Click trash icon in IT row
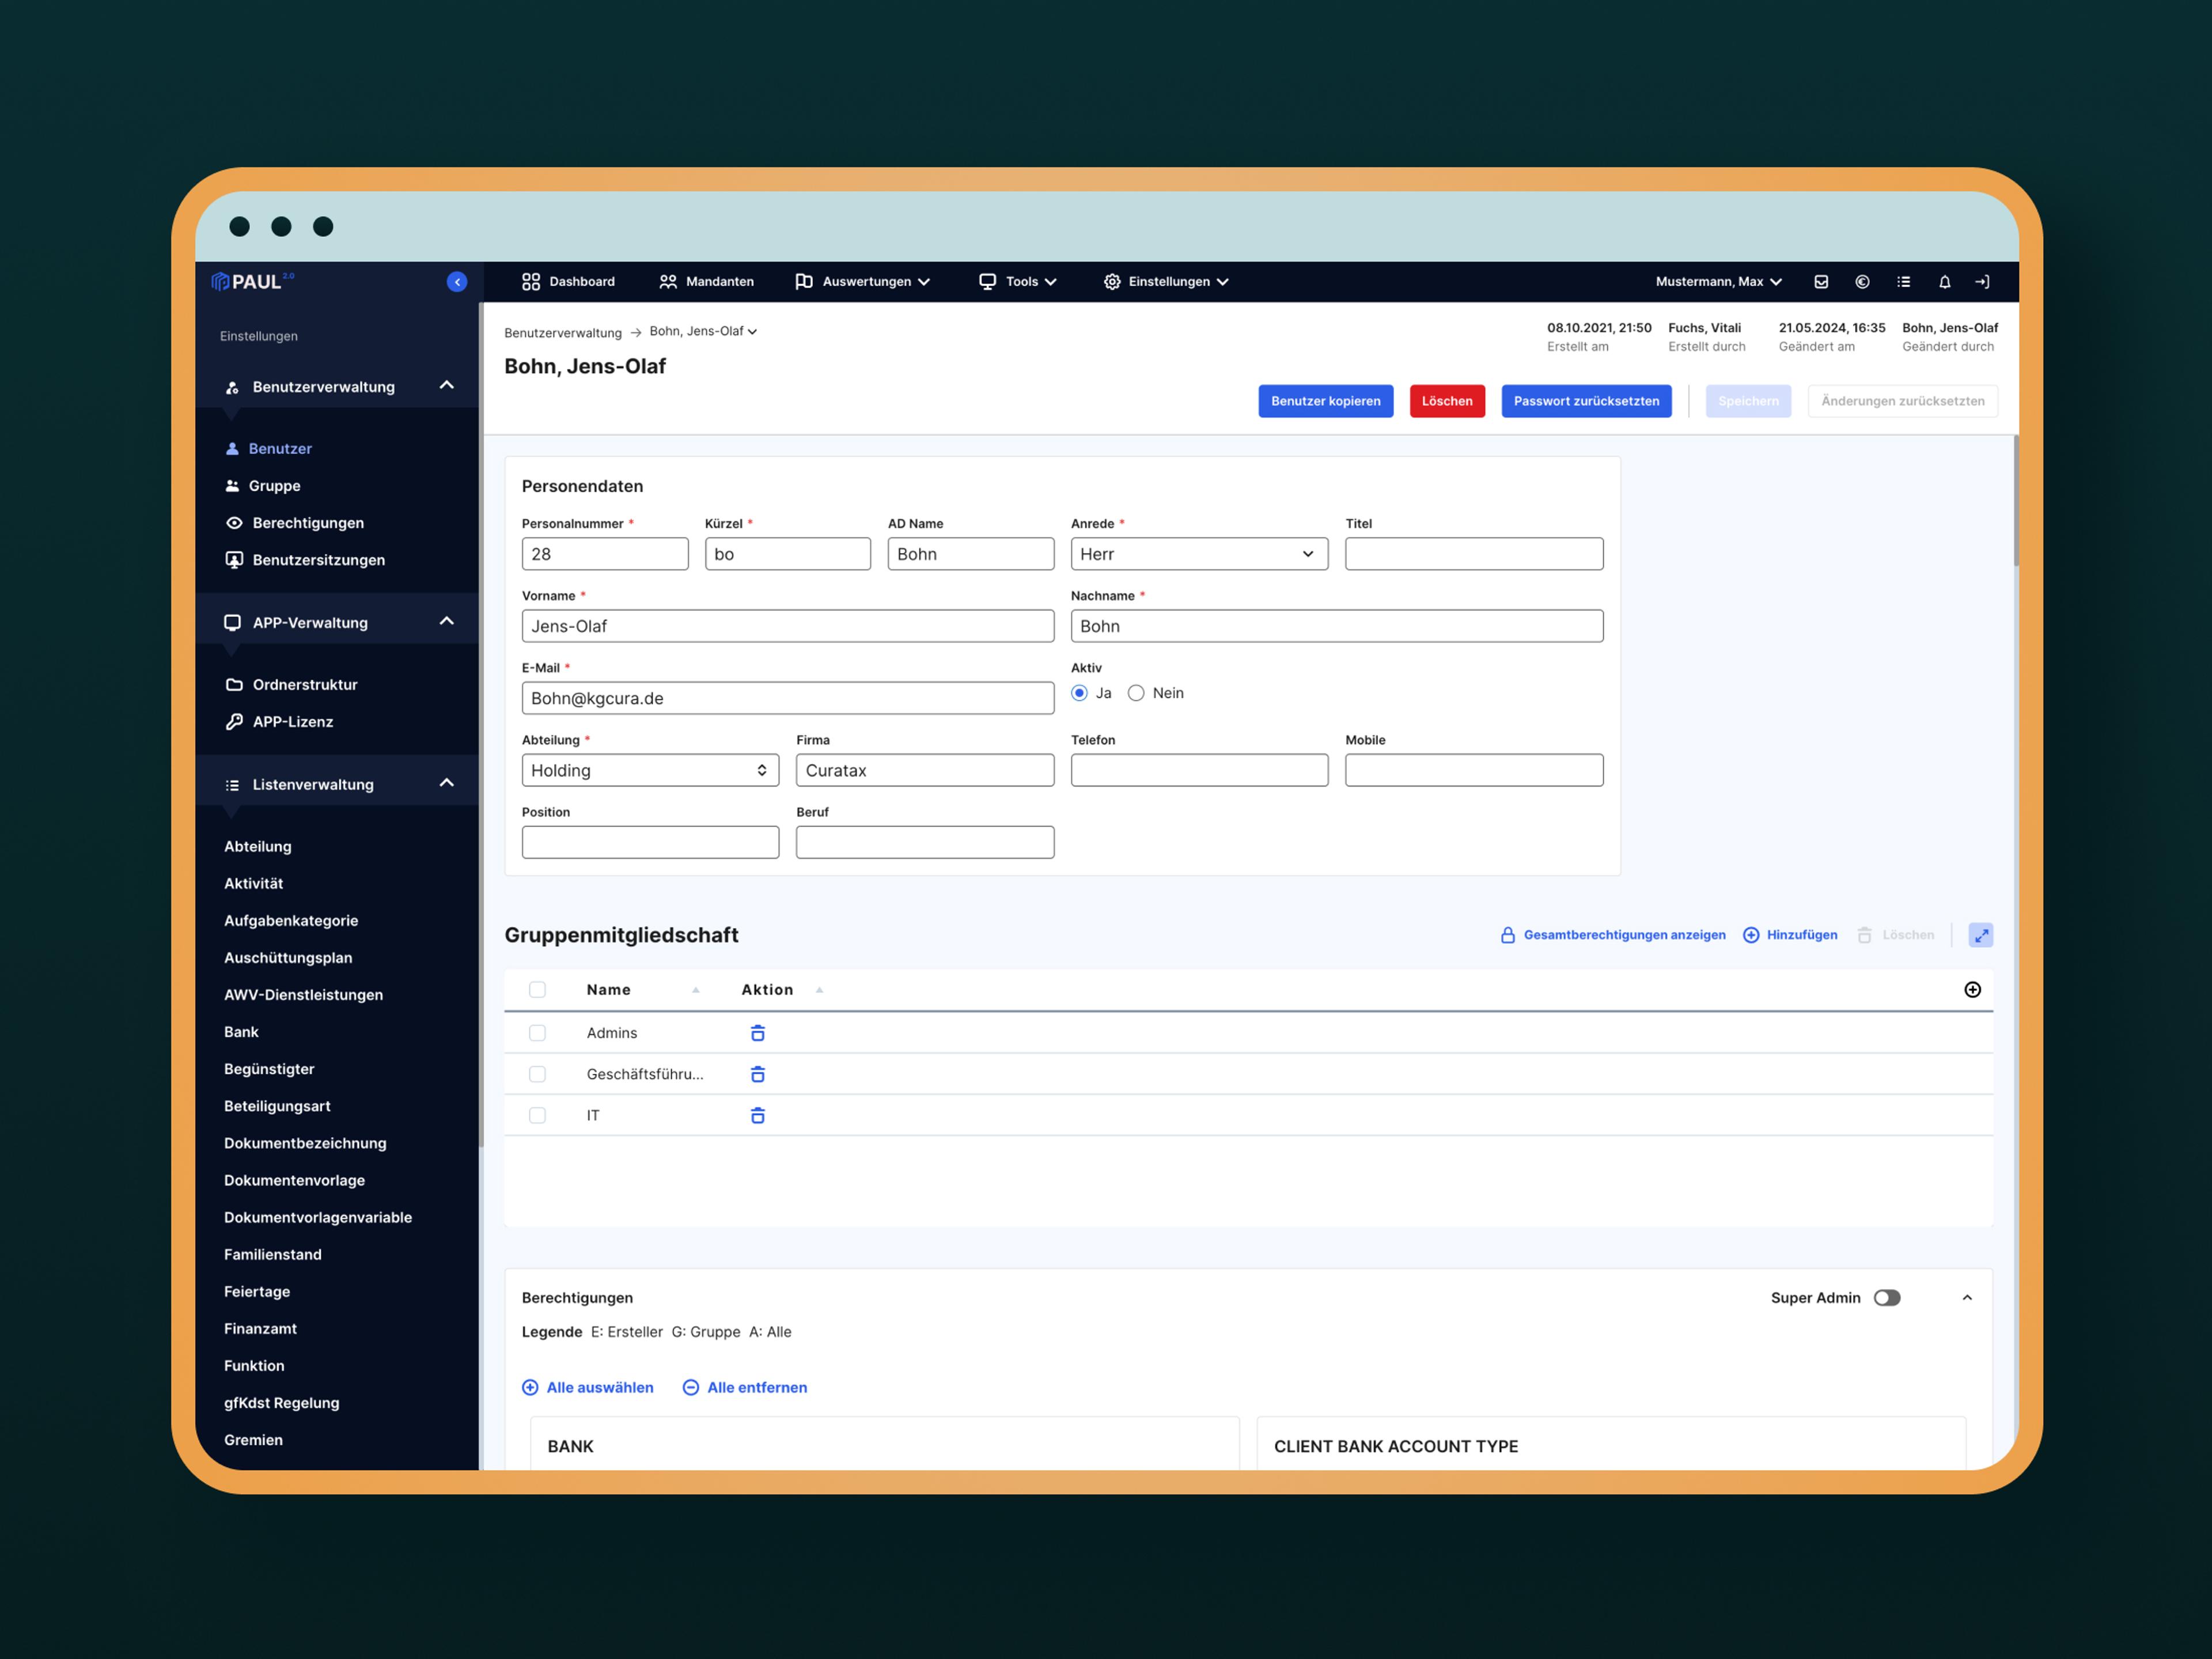 (x=758, y=1115)
